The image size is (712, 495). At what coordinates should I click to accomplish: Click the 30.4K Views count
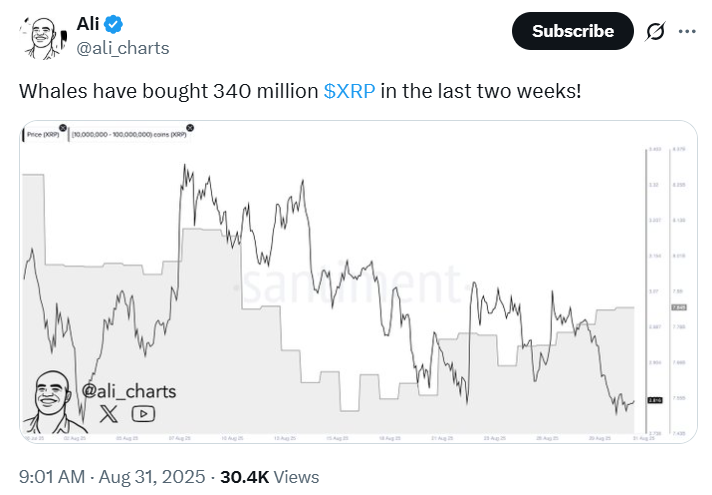tap(270, 477)
